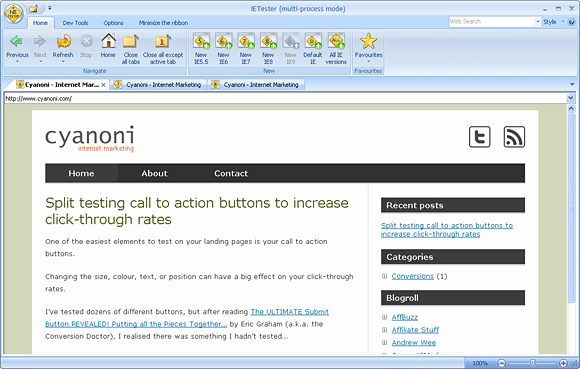
Task: Click the 100% zoom level indicator
Action: [480, 363]
